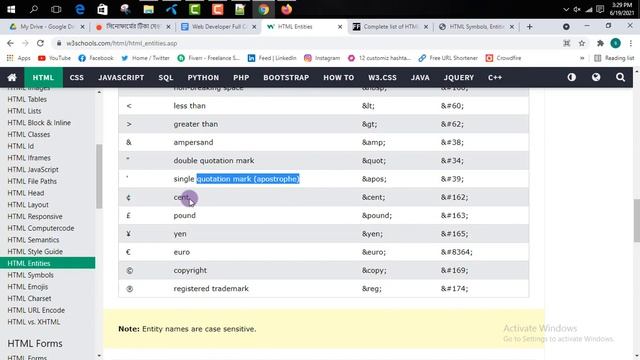The image size is (640, 360).
Task: Open the Chrome extensions puzzle icon
Action: click(600, 43)
